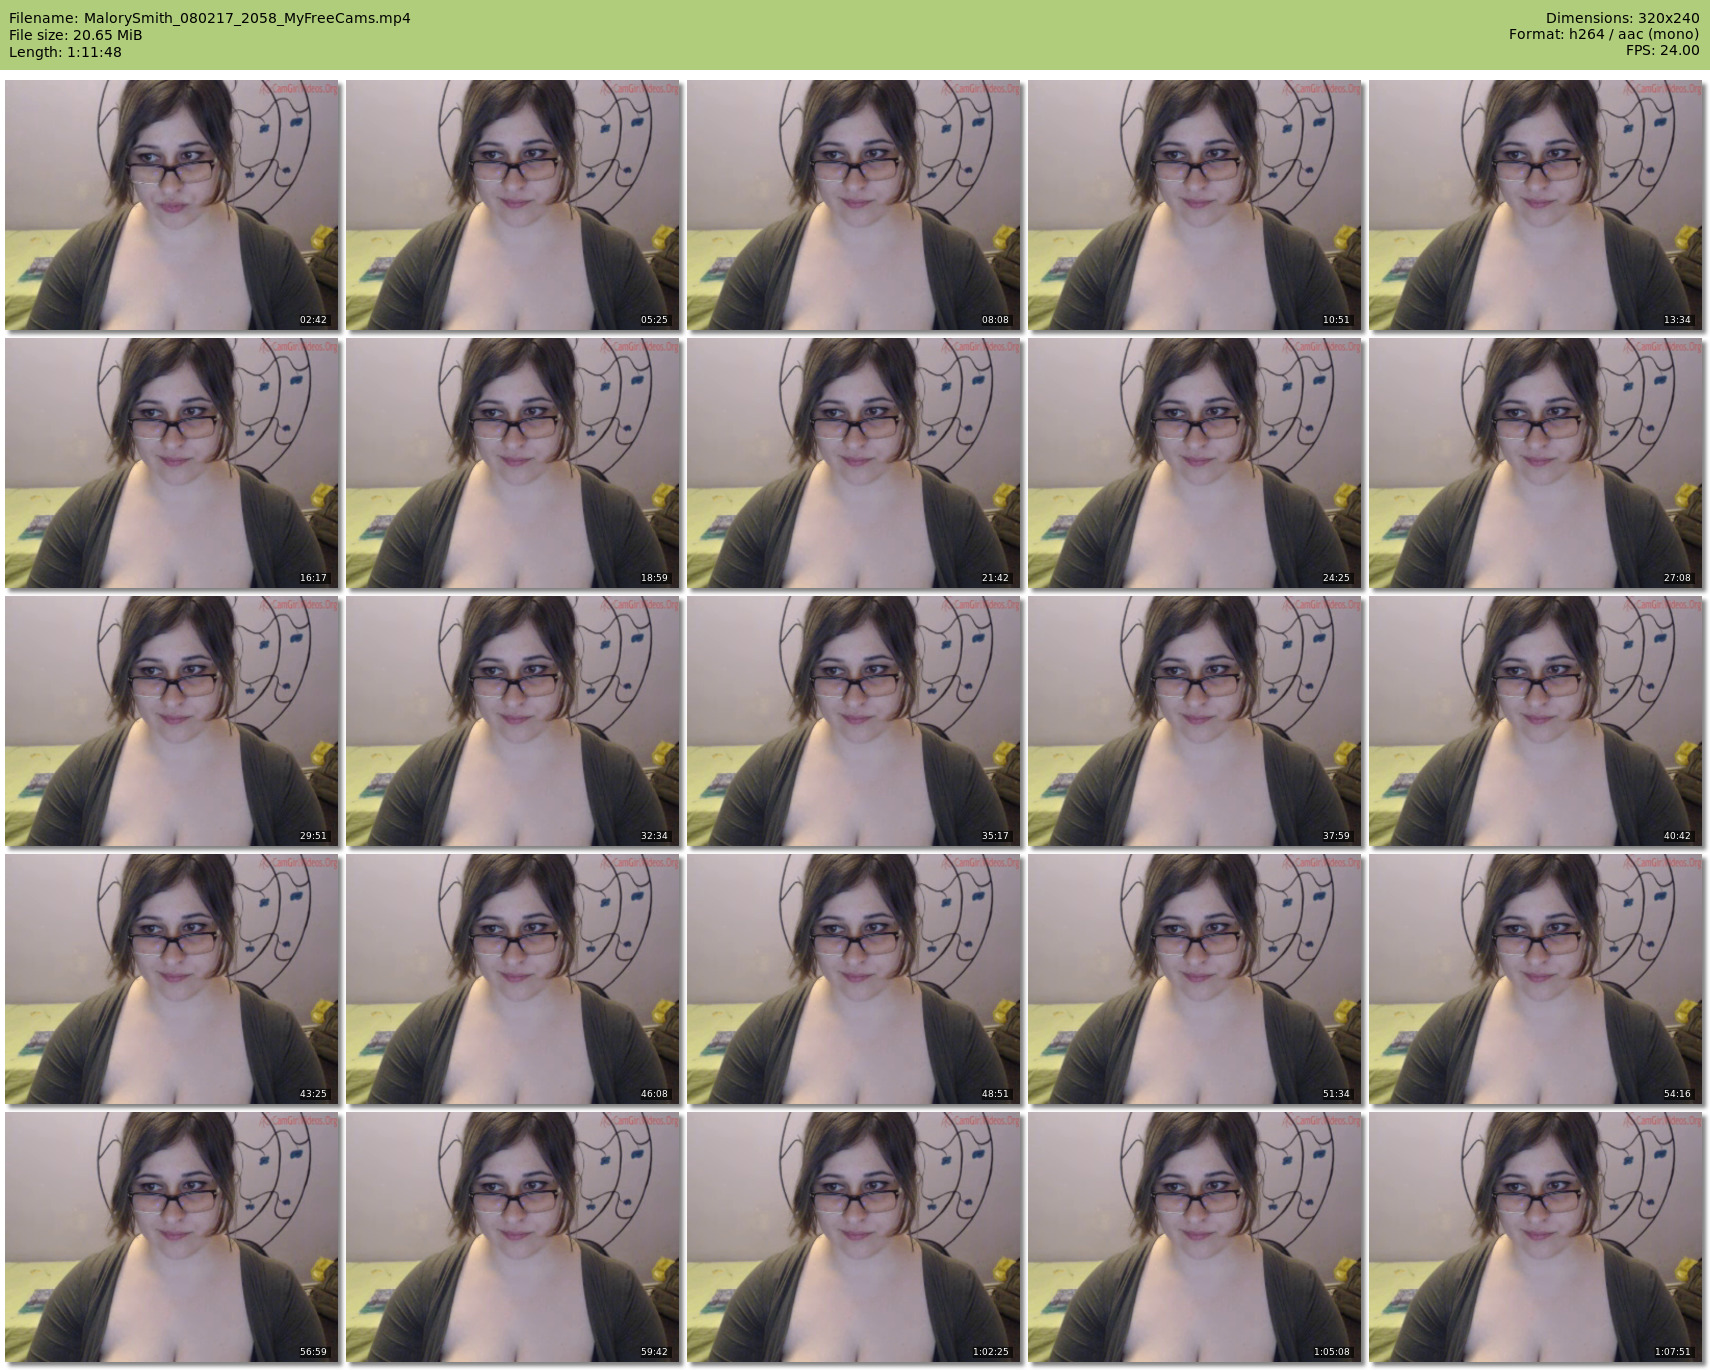Select the frame at 05:25
Viewport: 1710px width, 1370px height.
(x=513, y=205)
